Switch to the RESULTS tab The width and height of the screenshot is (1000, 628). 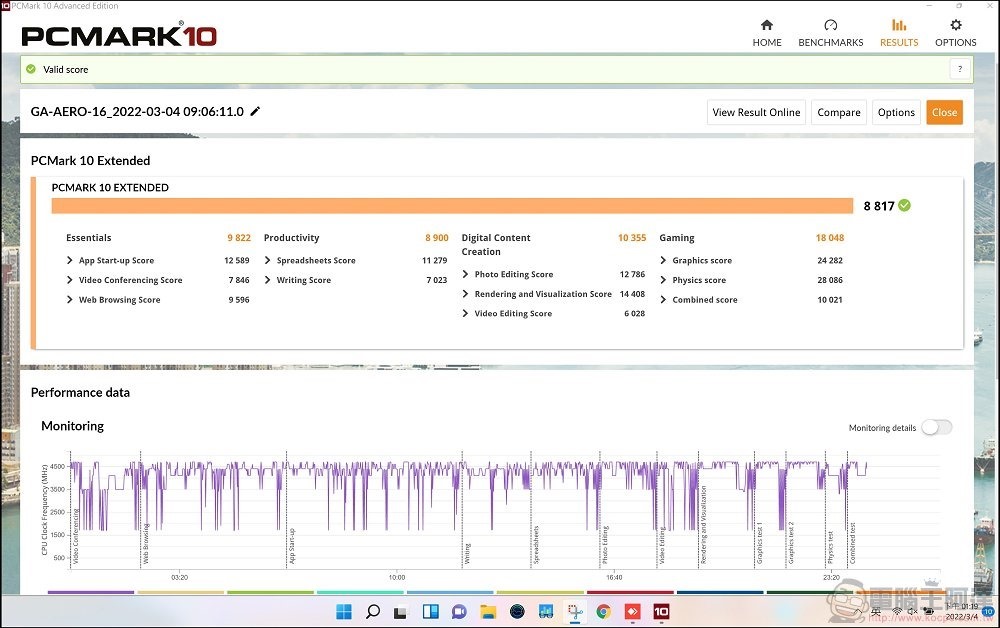pyautogui.click(x=899, y=33)
